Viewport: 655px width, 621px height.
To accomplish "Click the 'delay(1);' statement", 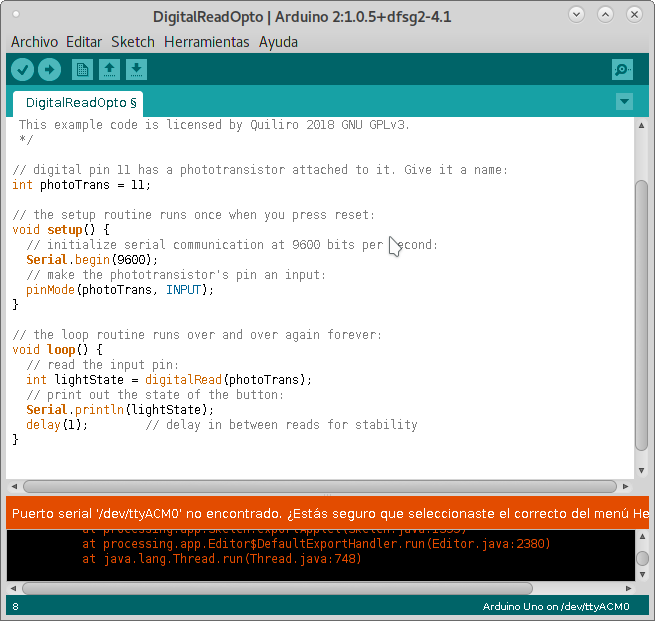I will click(x=57, y=425).
